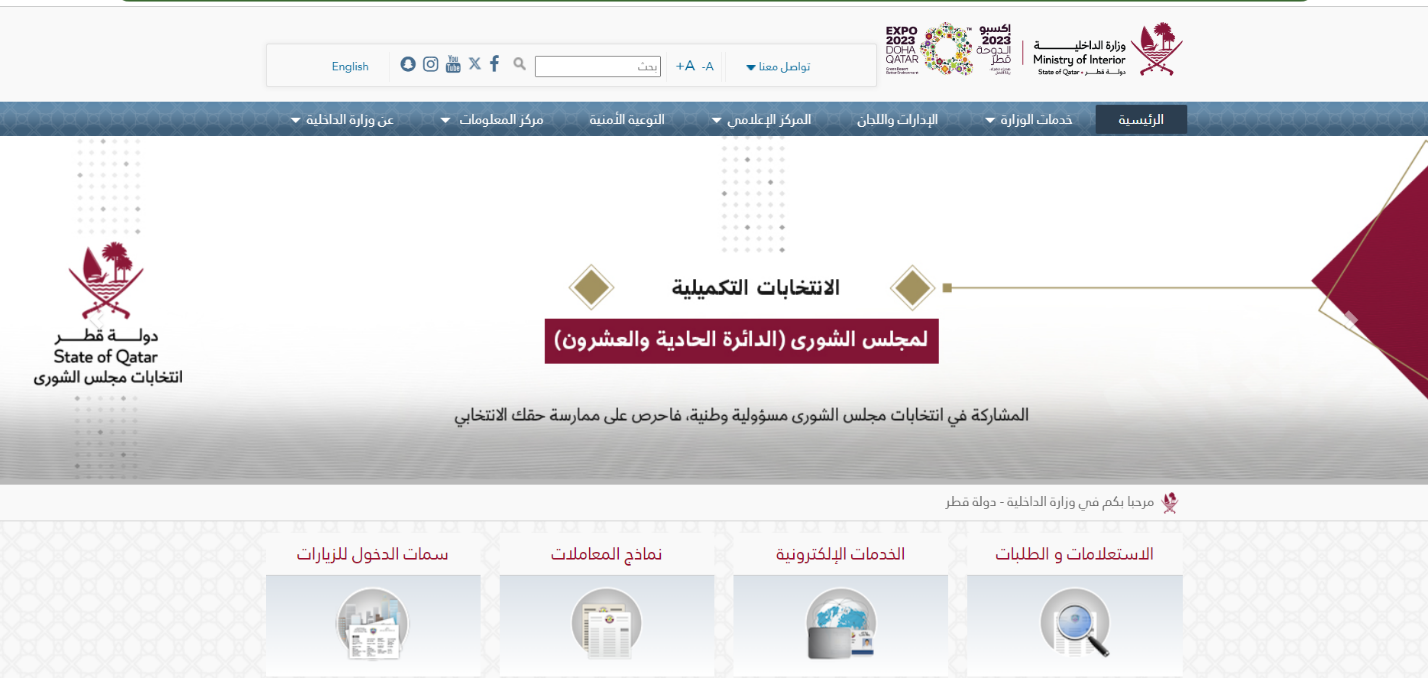Open the 'الإدارات واللجان' menu item
Screen dimensions: 1428x678
point(897,120)
